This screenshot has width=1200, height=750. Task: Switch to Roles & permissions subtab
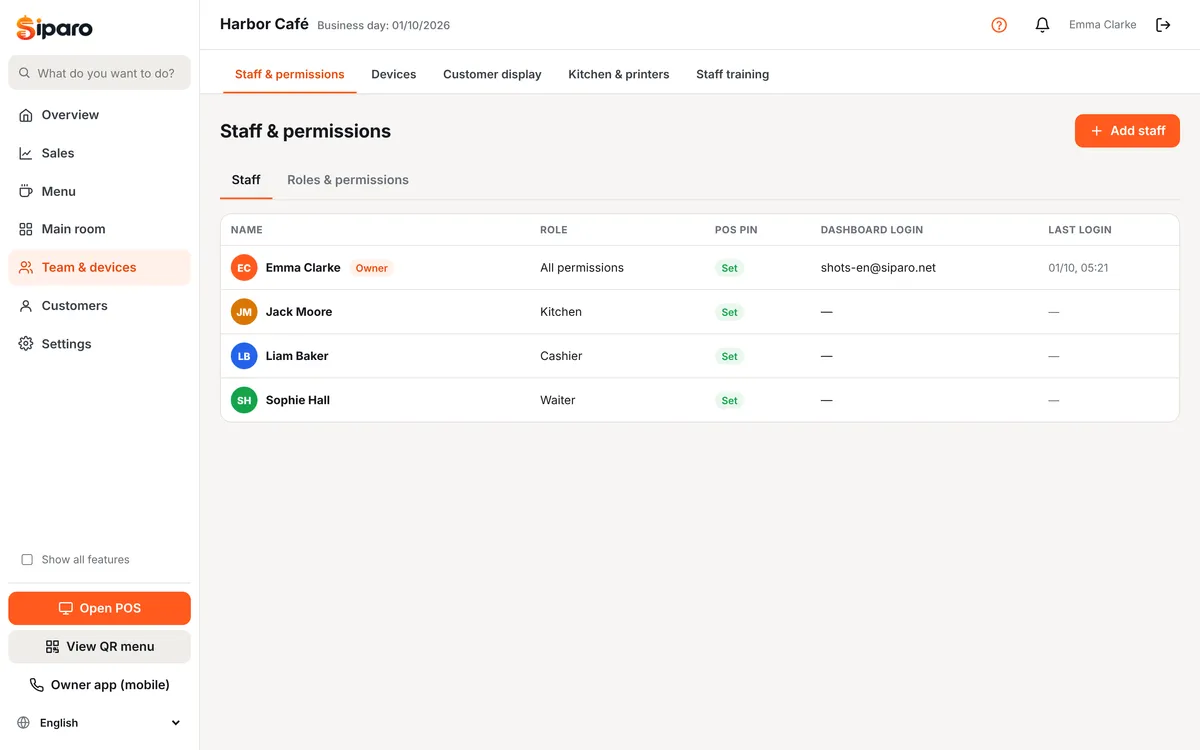coord(348,180)
